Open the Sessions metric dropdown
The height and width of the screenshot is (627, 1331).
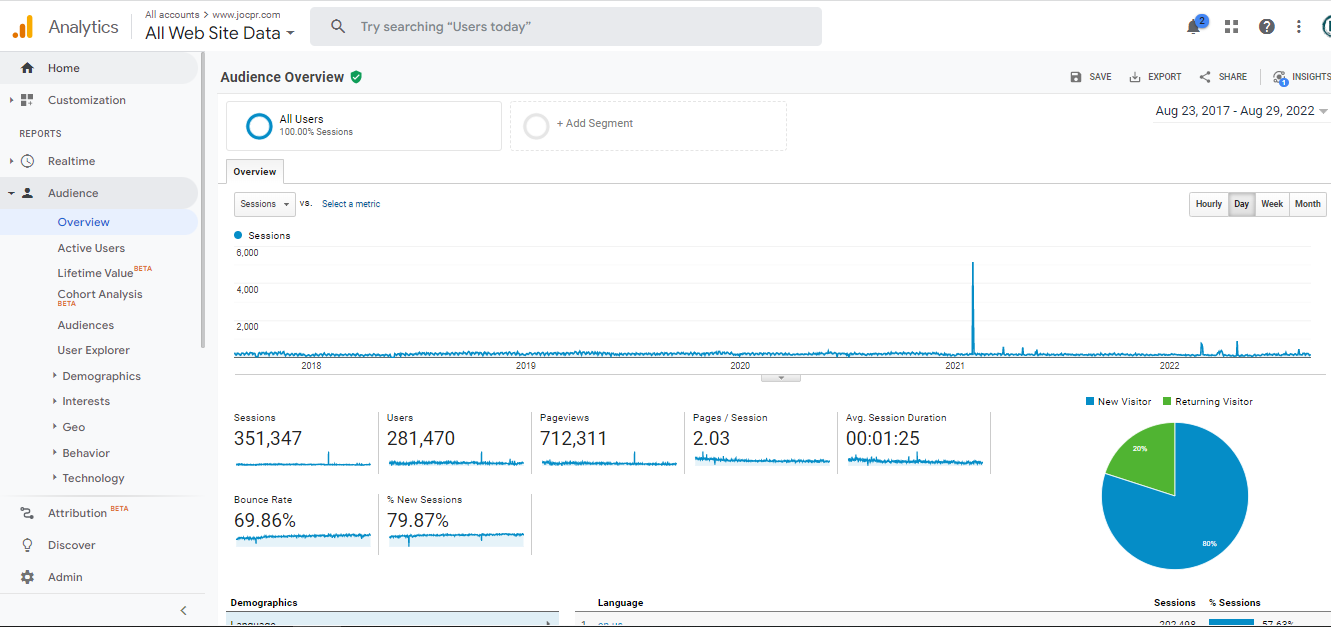(x=265, y=204)
